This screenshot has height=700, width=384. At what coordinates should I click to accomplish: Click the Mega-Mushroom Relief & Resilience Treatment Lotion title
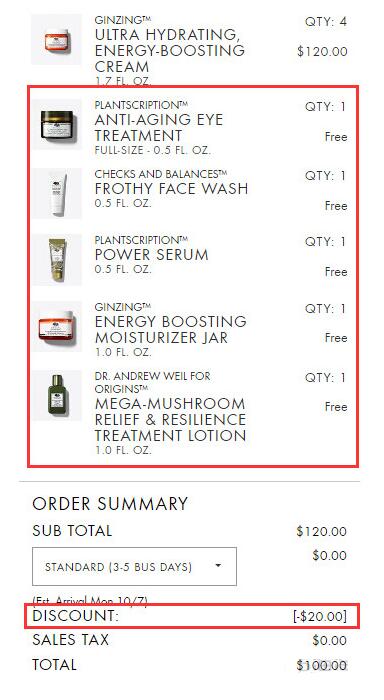tap(170, 420)
